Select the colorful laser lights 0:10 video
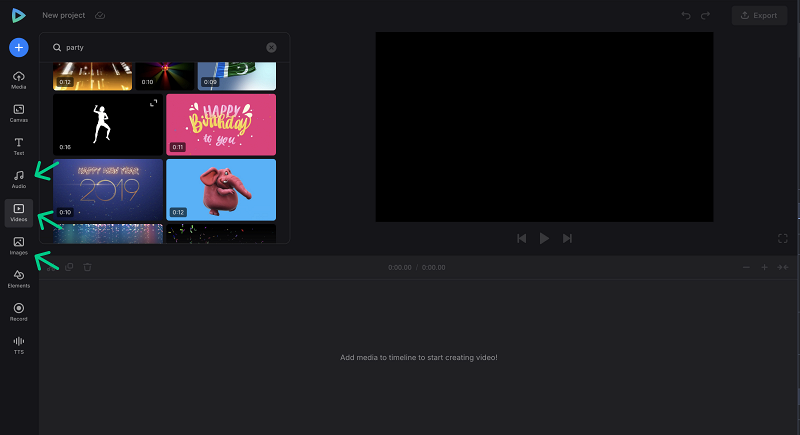 click(x=165, y=76)
